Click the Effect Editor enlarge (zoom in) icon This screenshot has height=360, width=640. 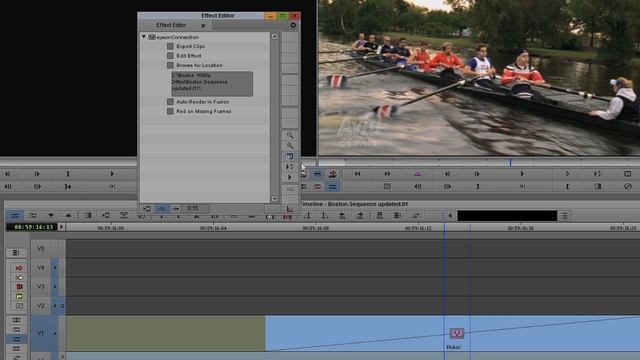[x=290, y=146]
